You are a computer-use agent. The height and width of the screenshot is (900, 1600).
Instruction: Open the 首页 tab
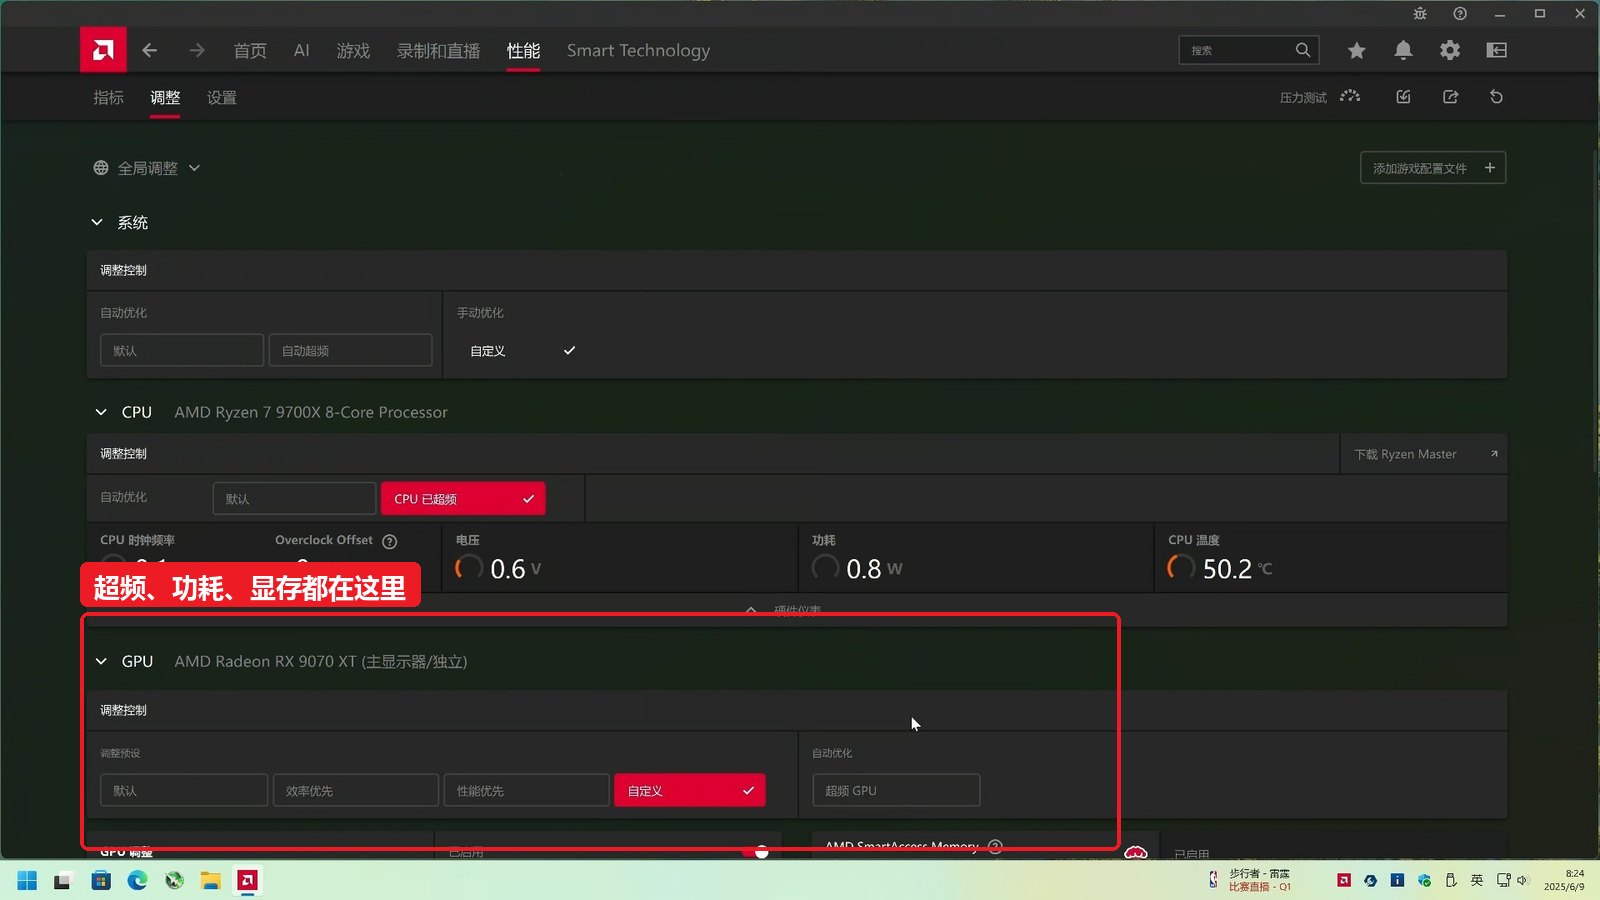[250, 51]
